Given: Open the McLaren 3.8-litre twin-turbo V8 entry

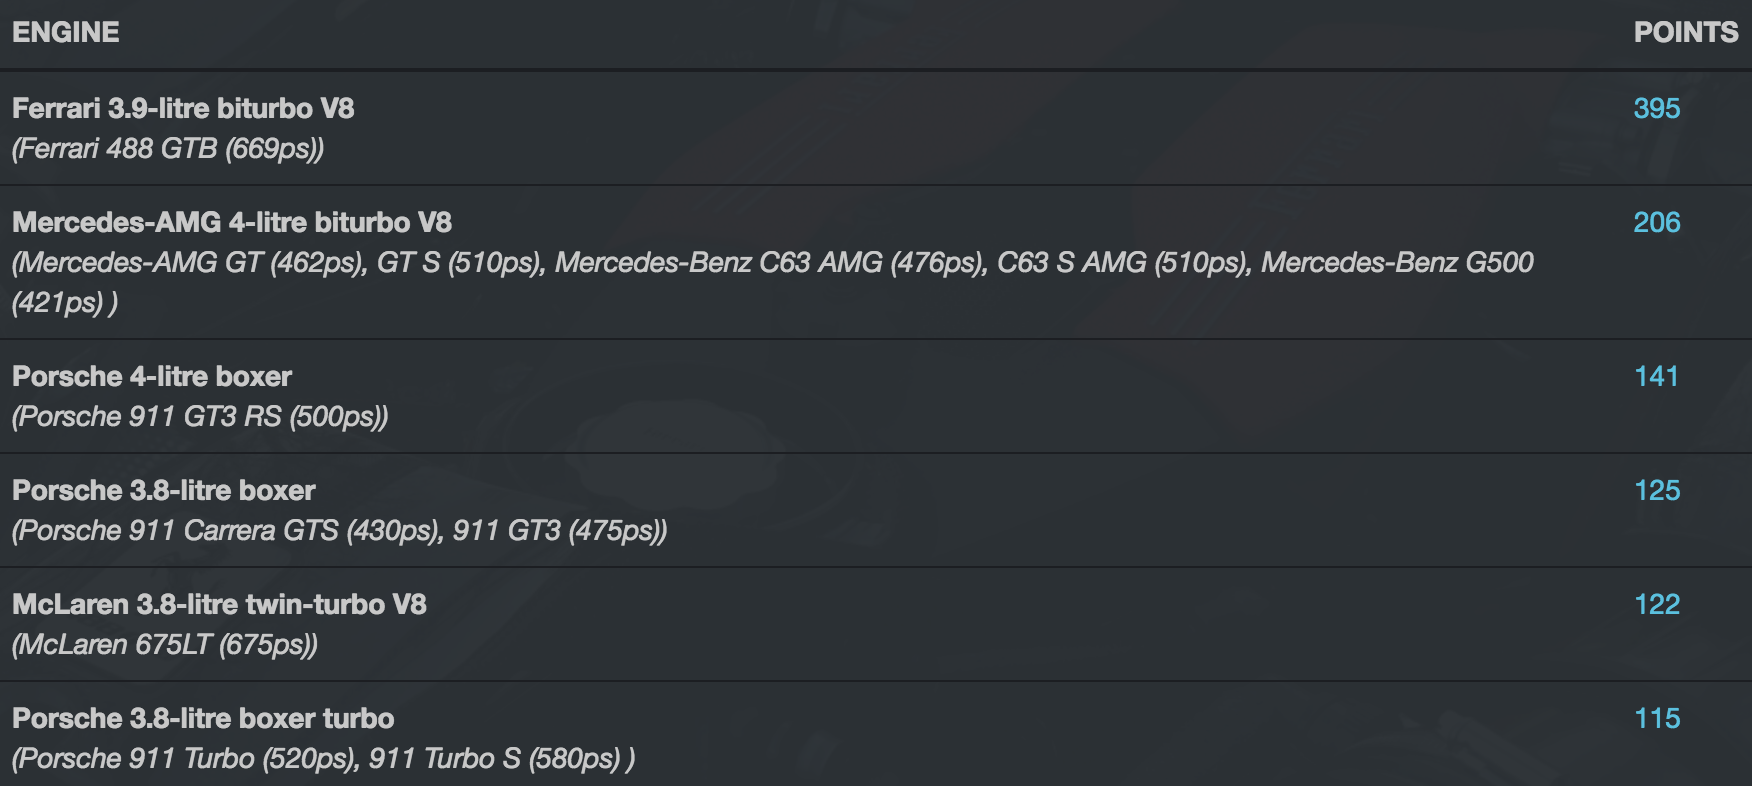Looking at the screenshot, I should pyautogui.click(x=219, y=604).
